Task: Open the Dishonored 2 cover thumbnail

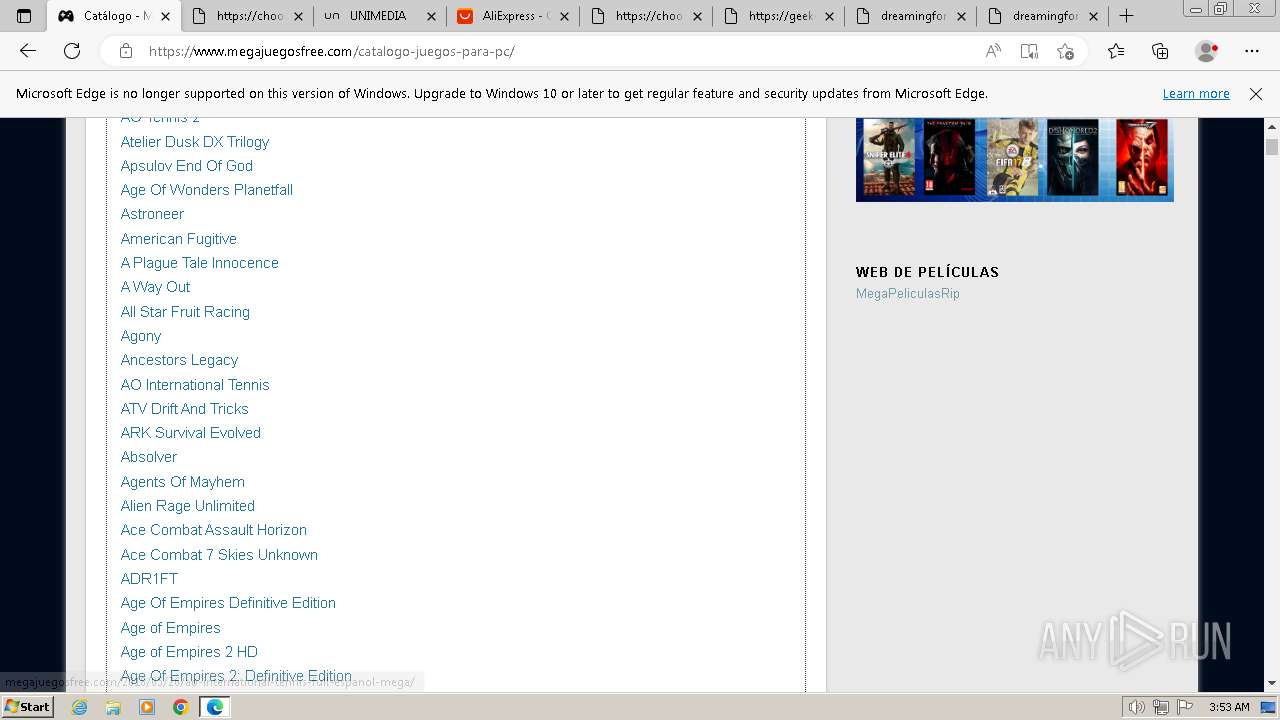Action: click(x=1073, y=158)
